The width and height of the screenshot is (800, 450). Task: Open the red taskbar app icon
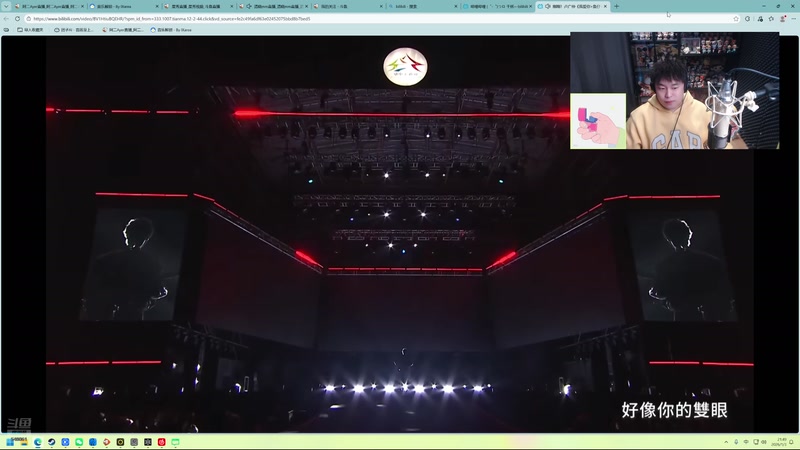coord(162,442)
